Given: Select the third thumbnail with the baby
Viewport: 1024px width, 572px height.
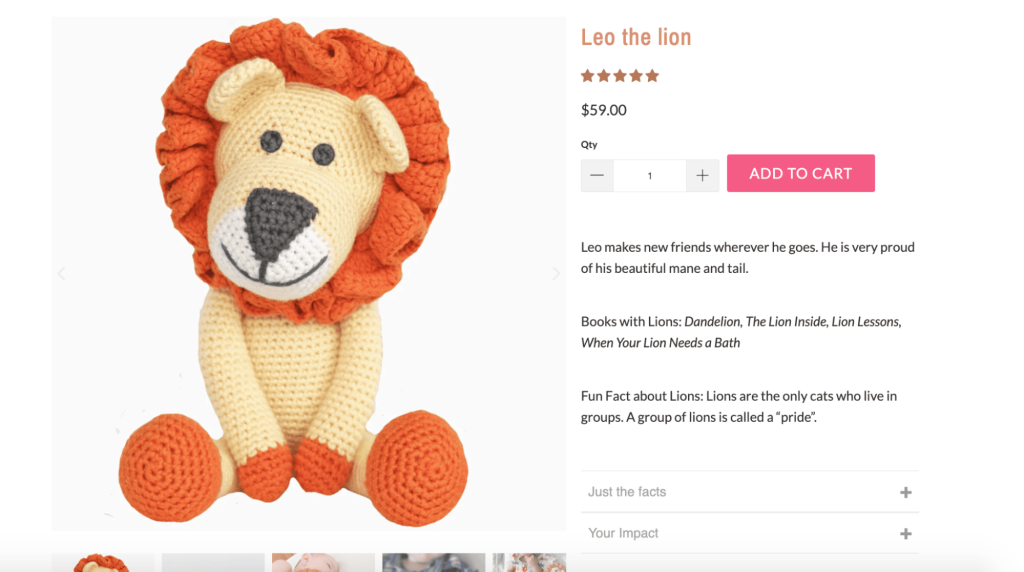Looking at the screenshot, I should point(323,562).
